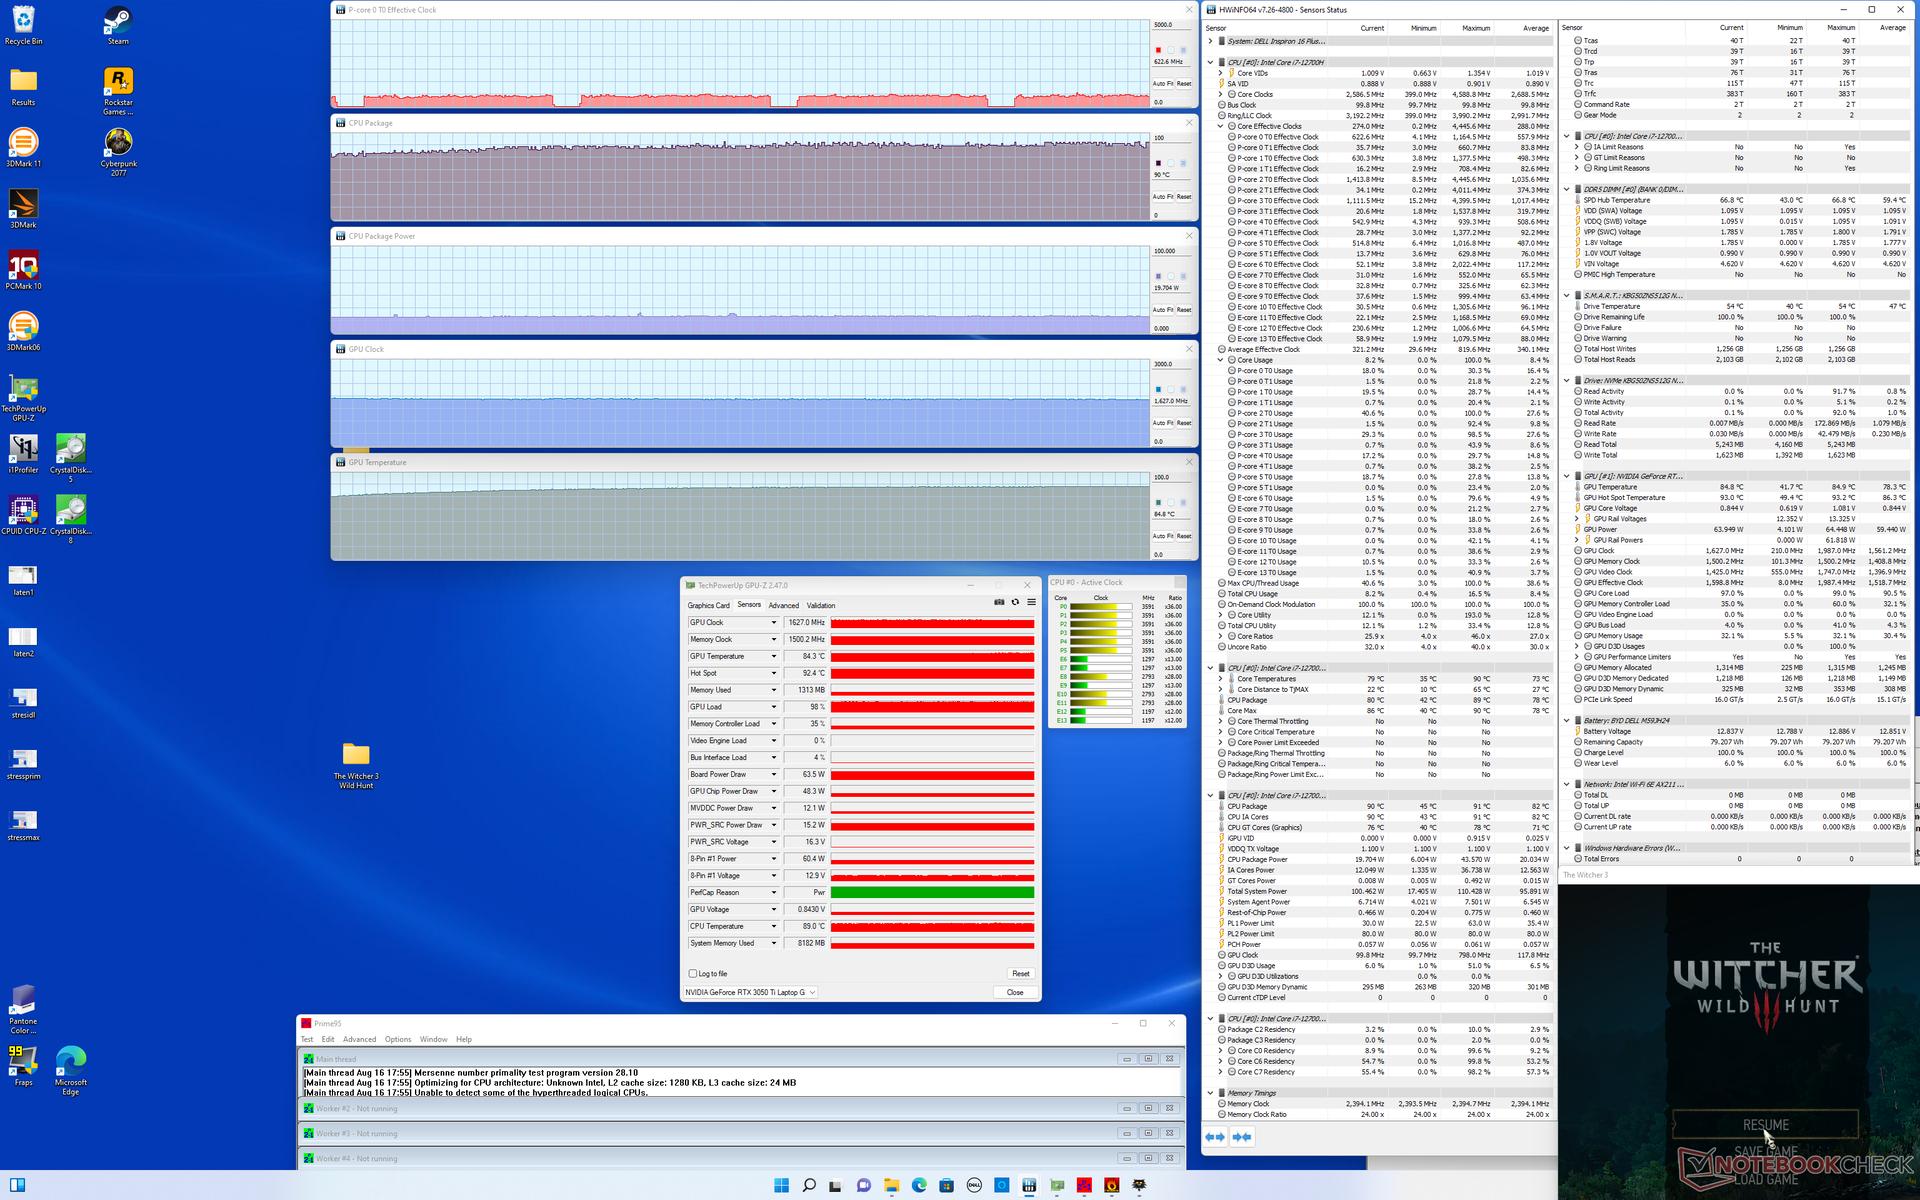Click red graph color square in P-core clock panel
This screenshot has width=1920, height=1200.
coord(1158,50)
